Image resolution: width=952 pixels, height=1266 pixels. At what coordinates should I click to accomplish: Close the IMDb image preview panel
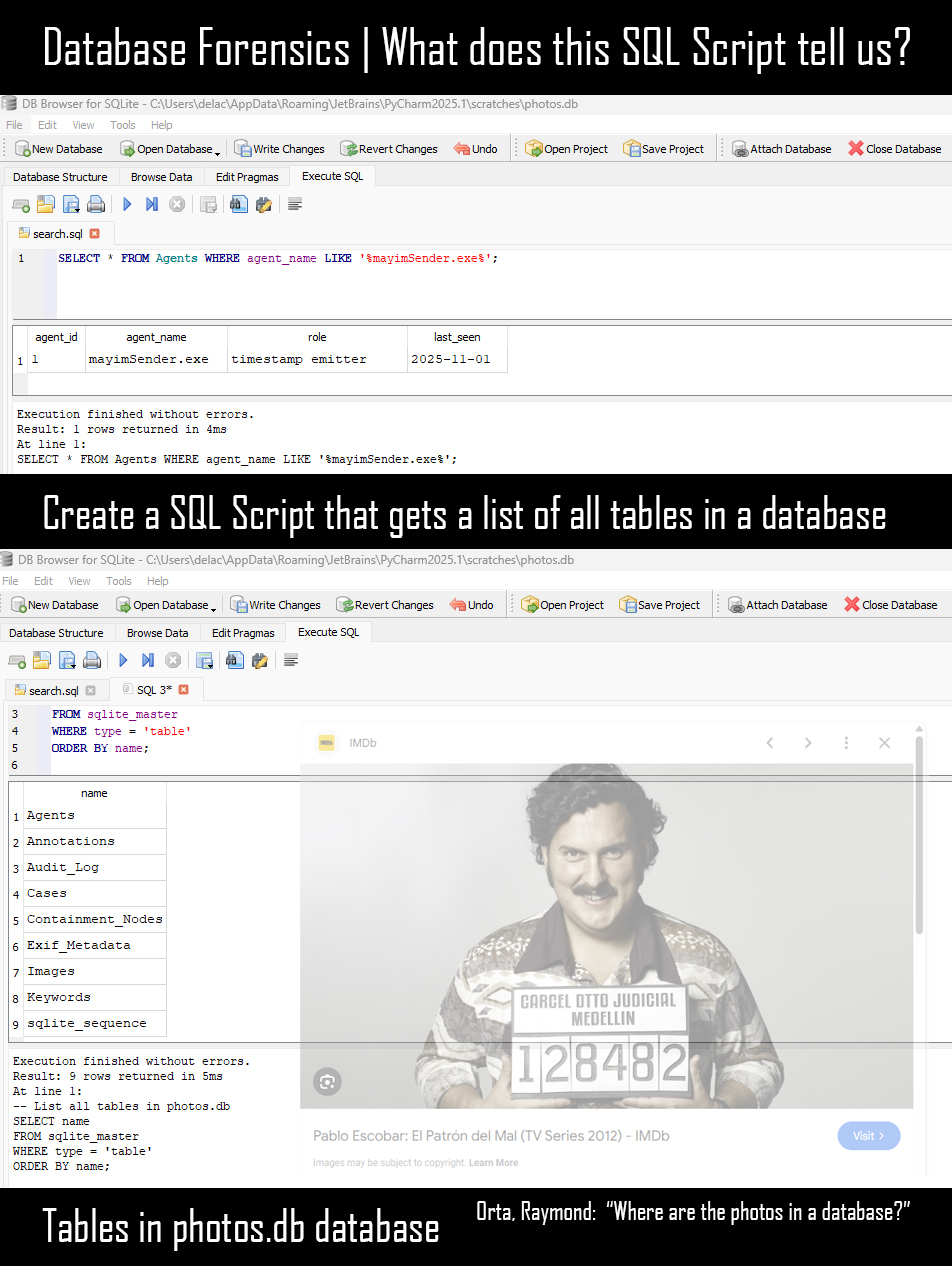click(884, 743)
